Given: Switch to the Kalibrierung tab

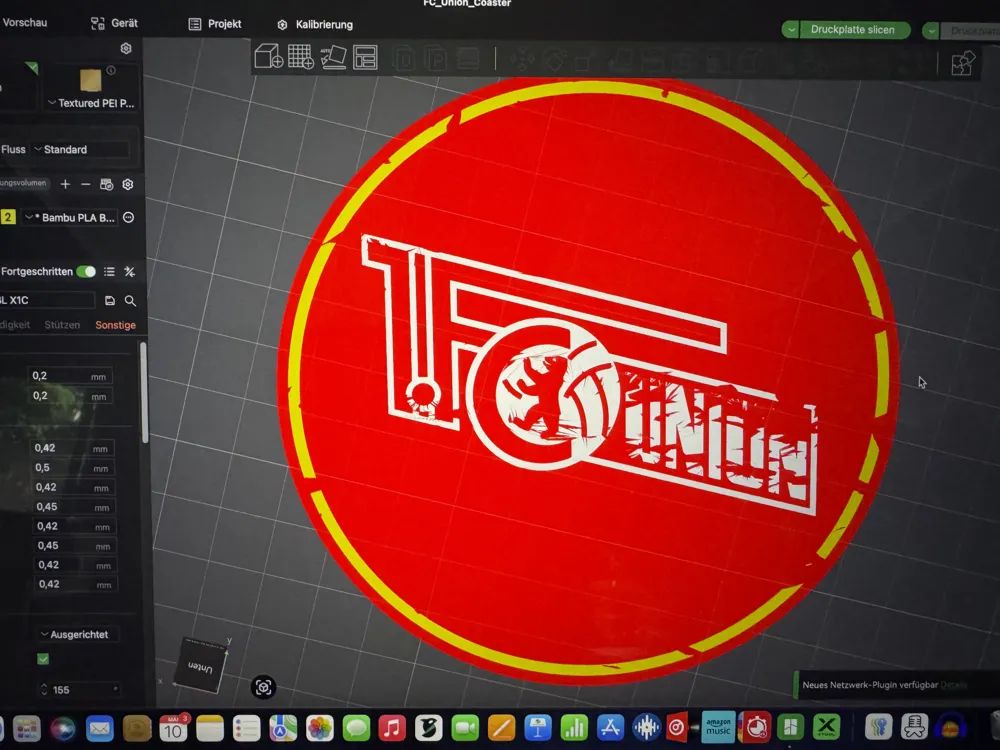Looking at the screenshot, I should point(315,25).
